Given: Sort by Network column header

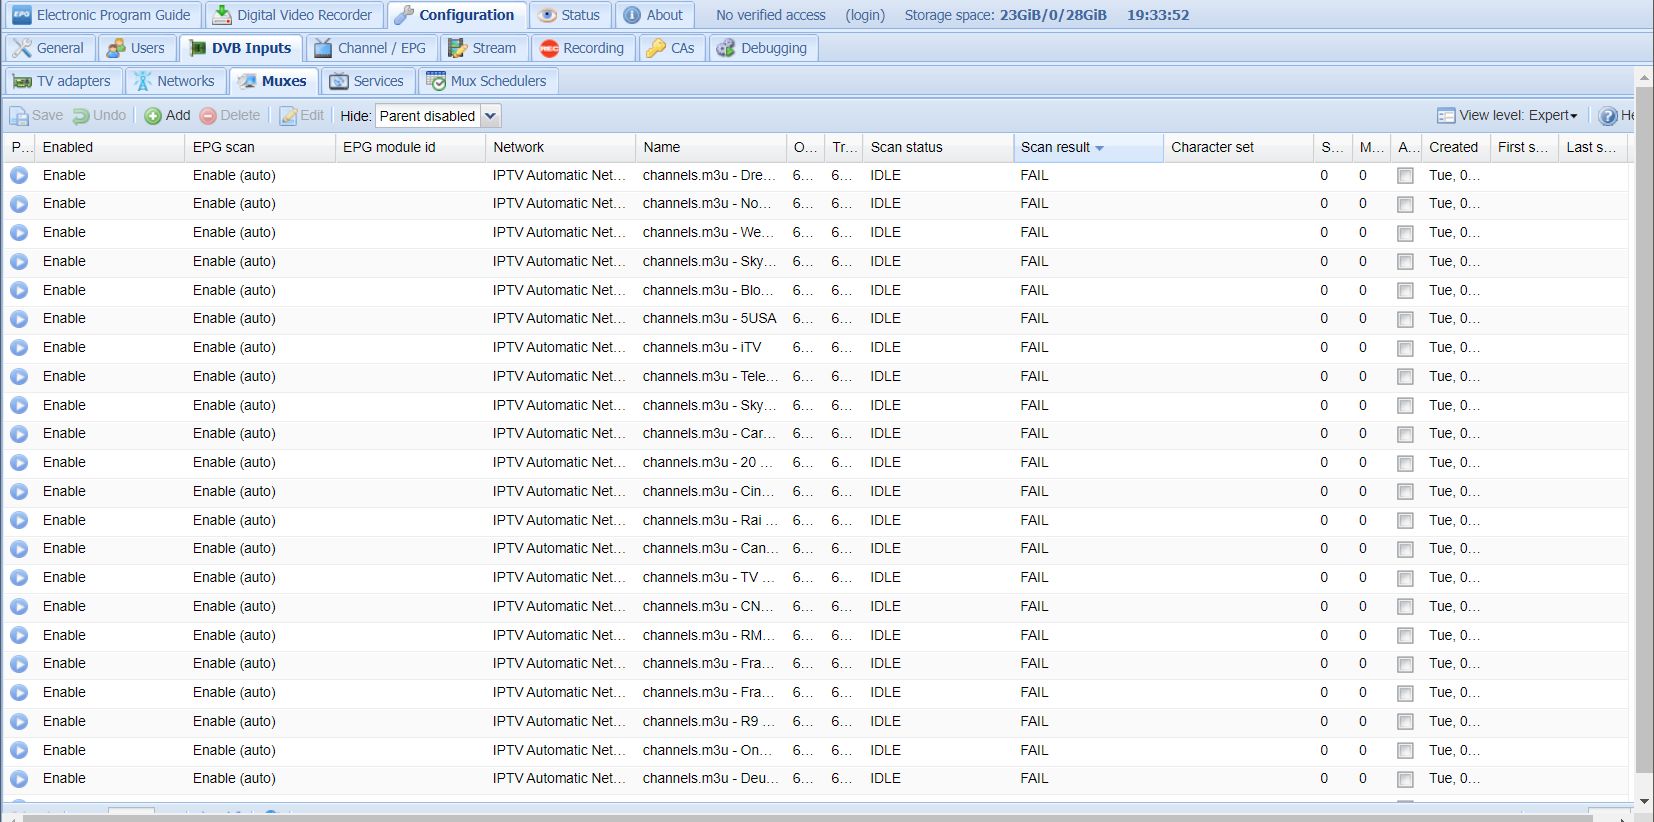Looking at the screenshot, I should [x=560, y=147].
